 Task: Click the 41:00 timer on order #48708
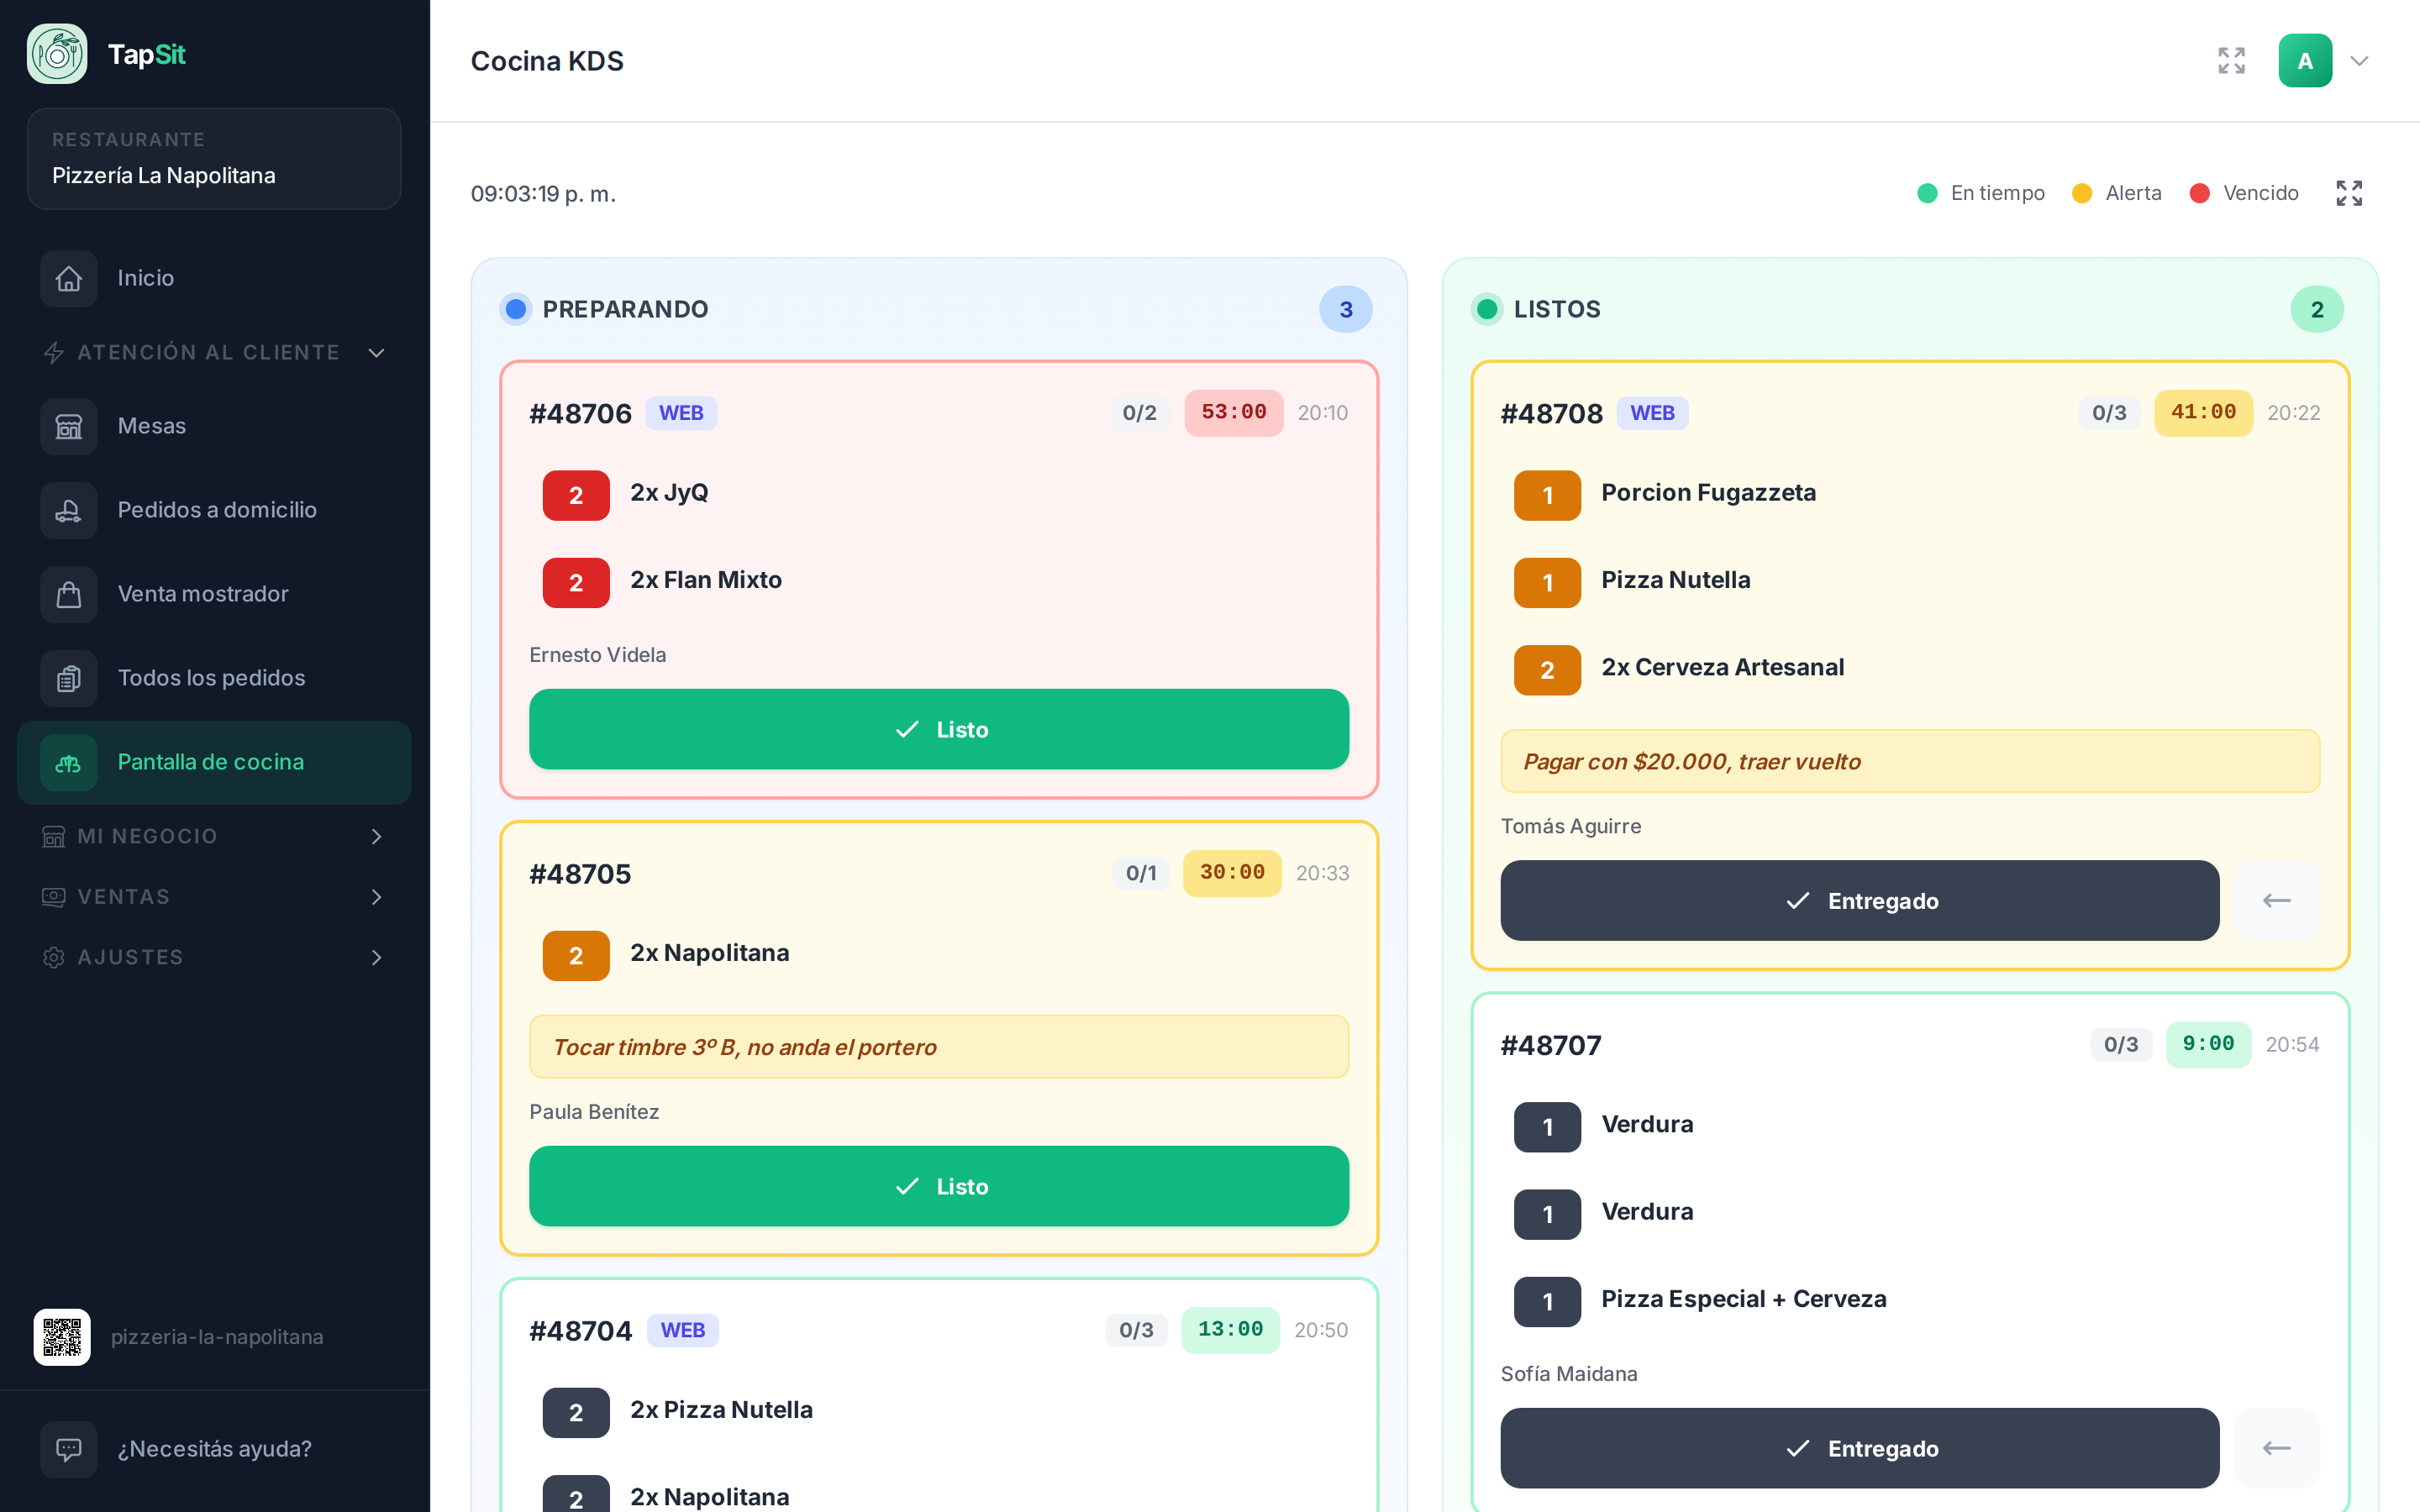click(x=2203, y=412)
